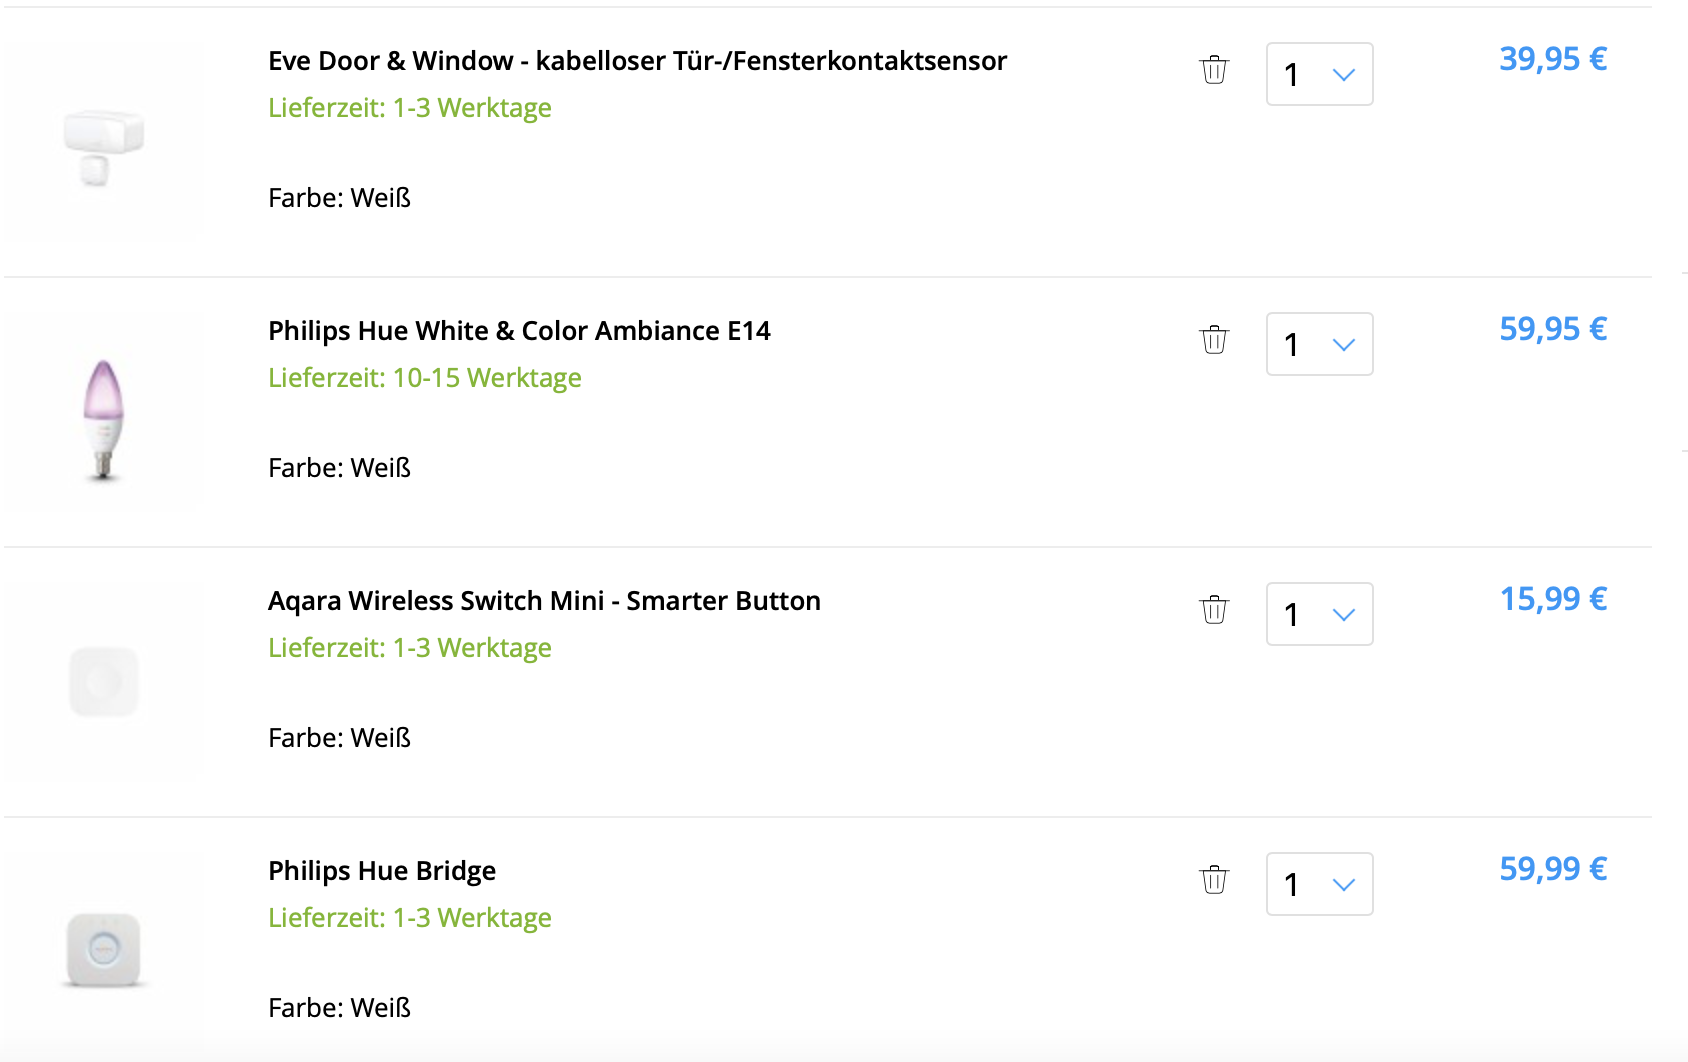This screenshot has width=1688, height=1062.
Task: Delete Eve Door & Window sensor from cart
Action: [x=1214, y=70]
